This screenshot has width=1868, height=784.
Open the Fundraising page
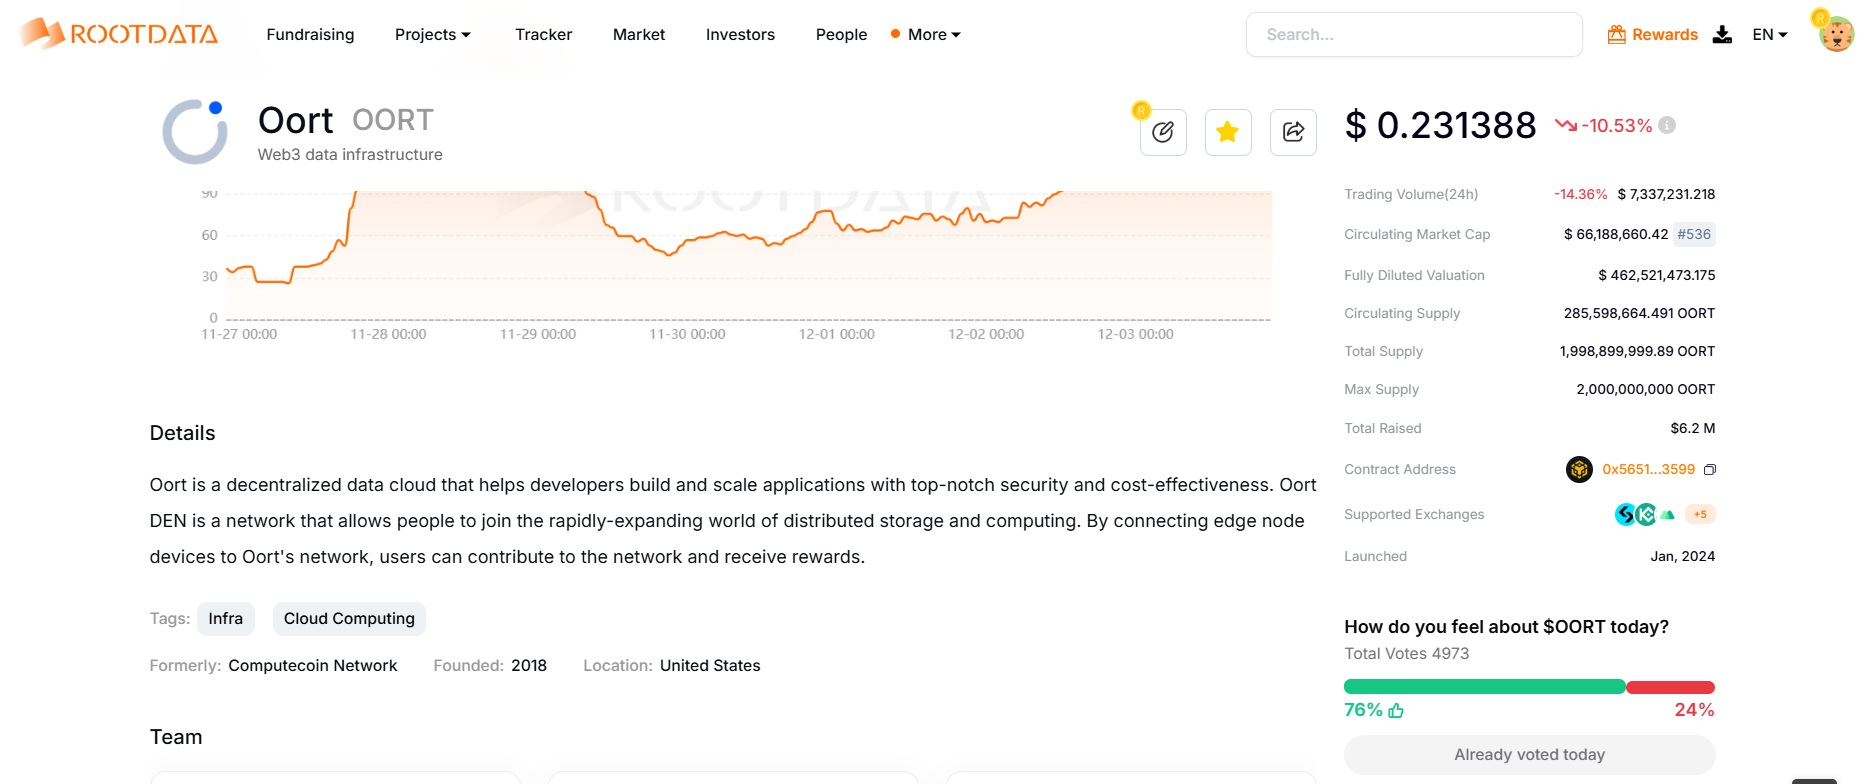pyautogui.click(x=310, y=34)
